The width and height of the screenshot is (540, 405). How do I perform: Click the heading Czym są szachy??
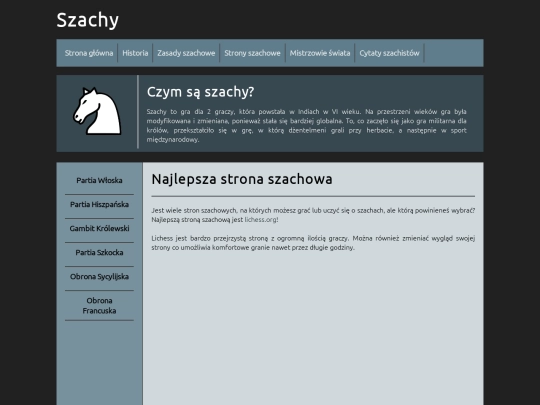click(200, 92)
